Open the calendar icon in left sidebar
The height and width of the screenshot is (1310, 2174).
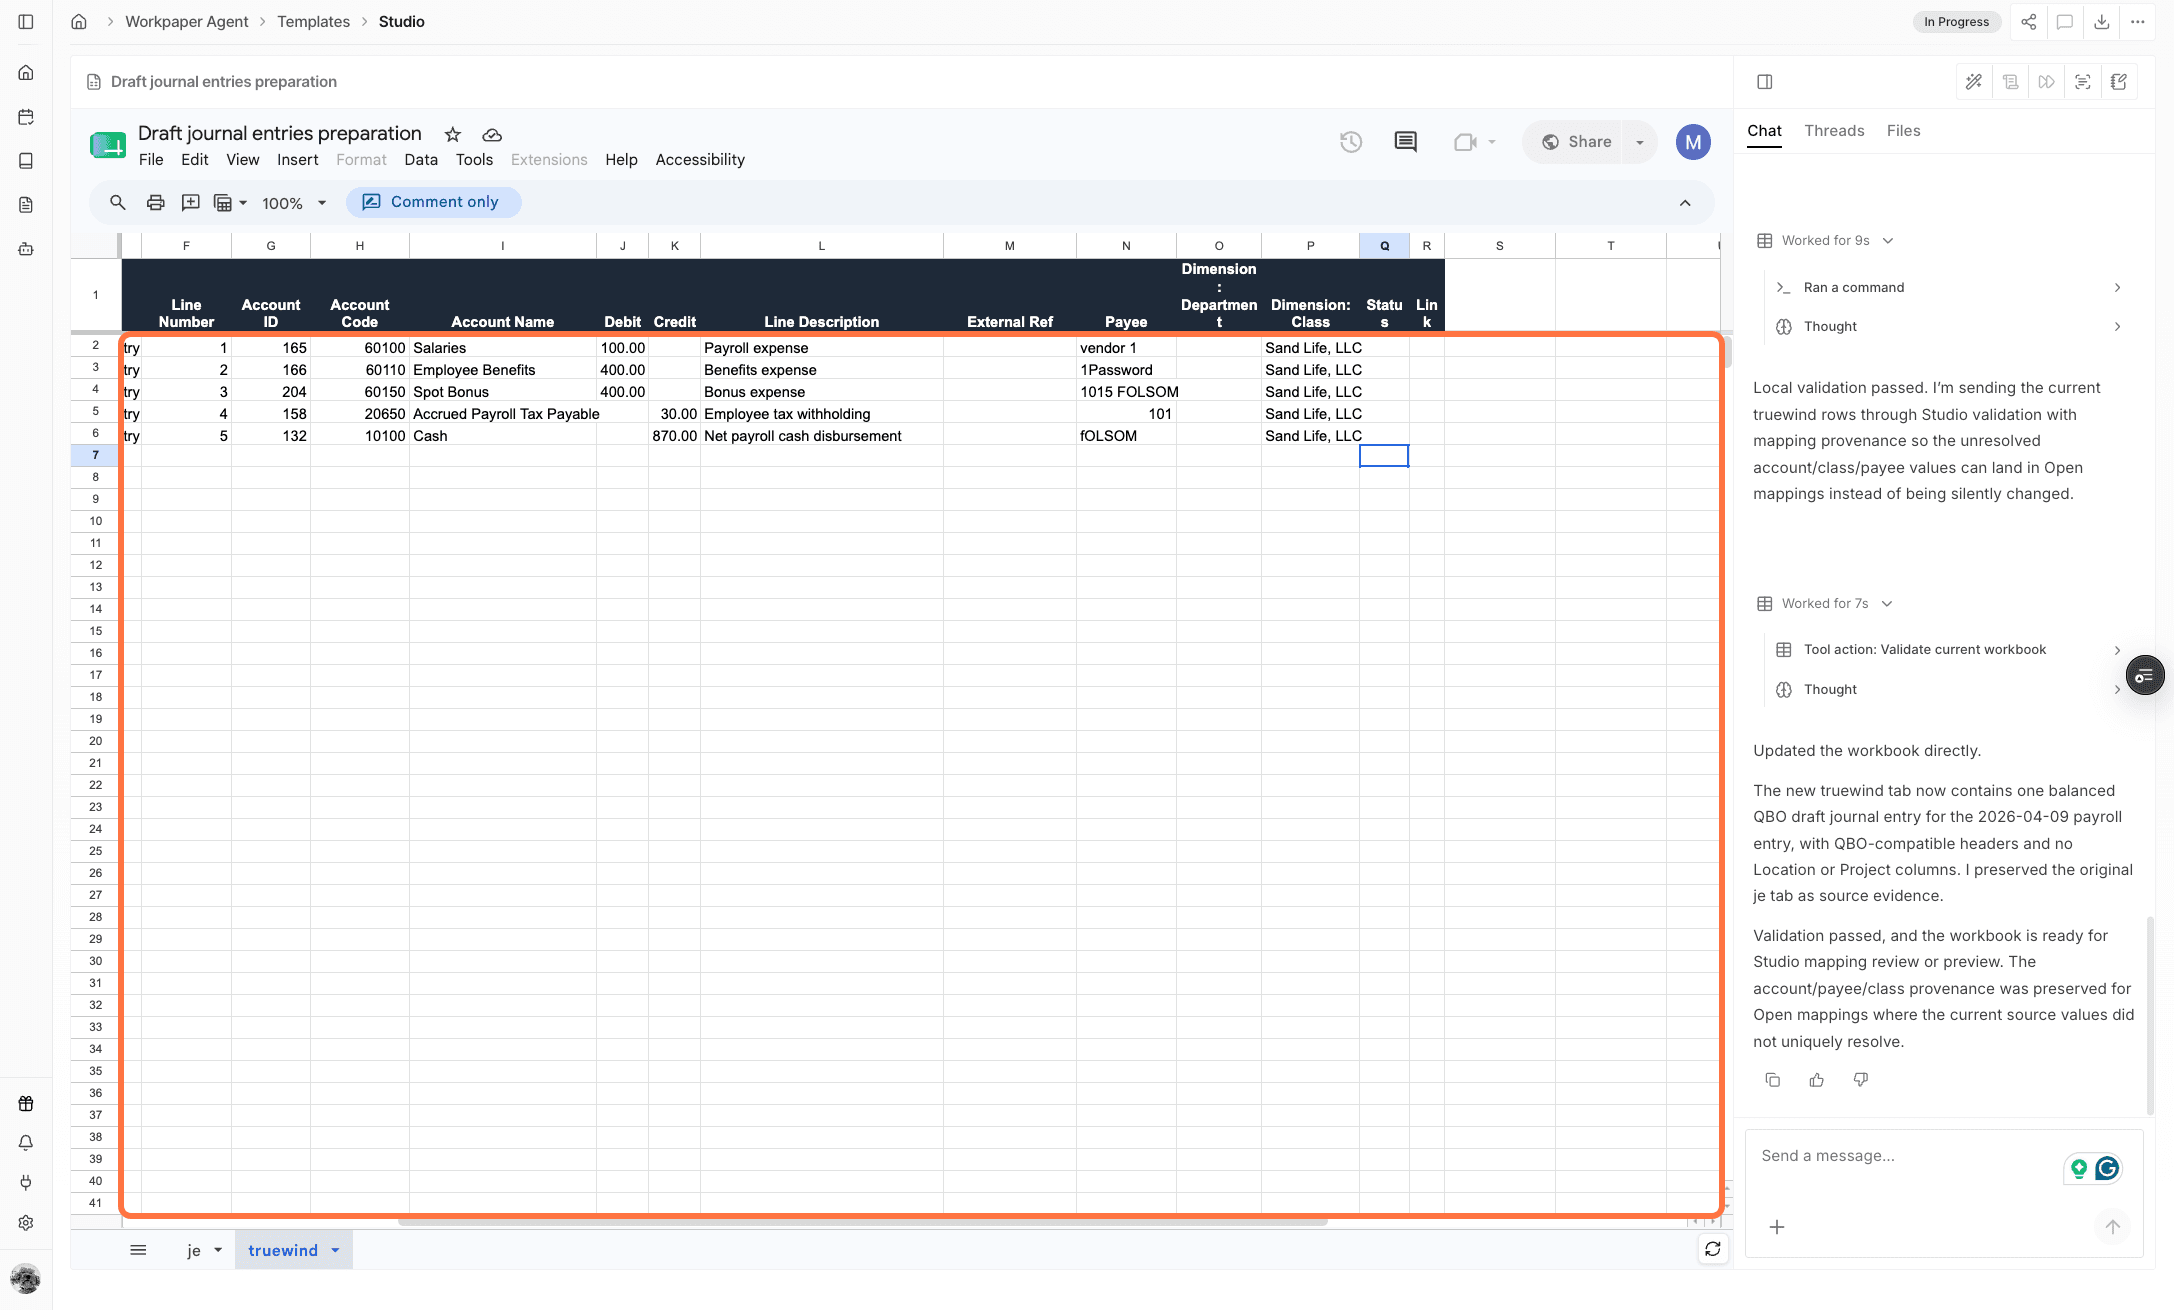(26, 117)
